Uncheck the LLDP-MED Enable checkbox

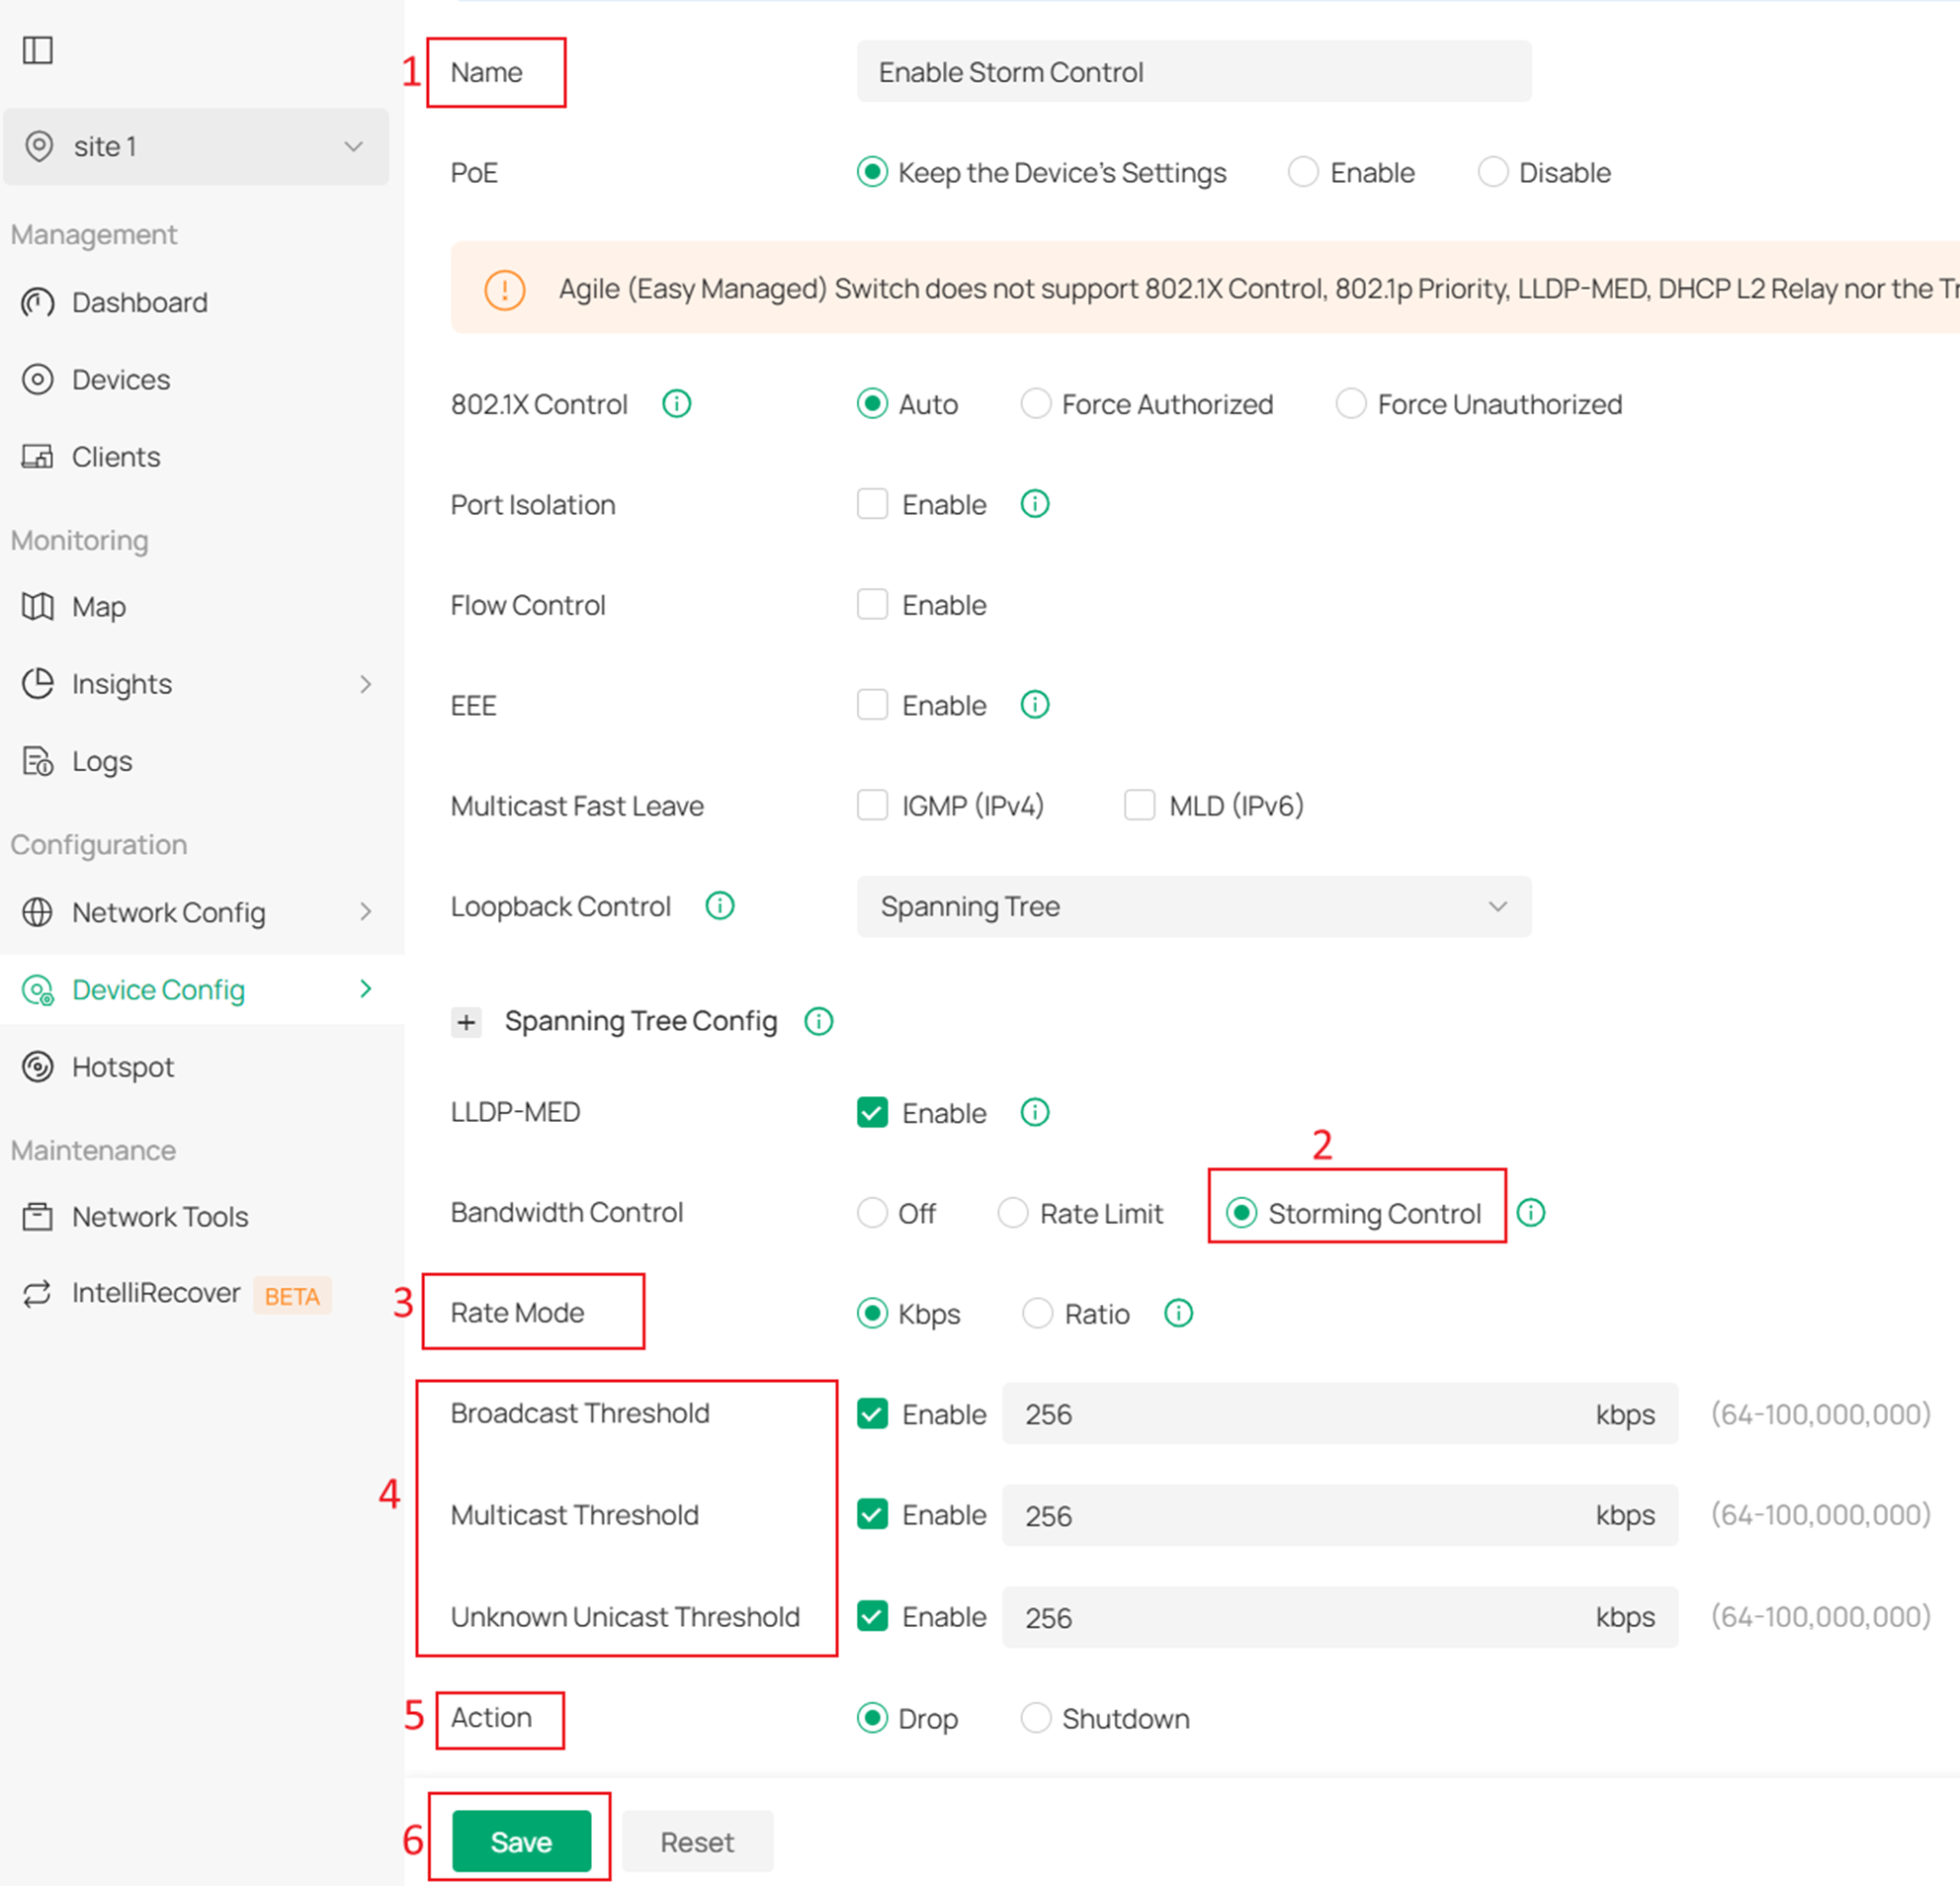coord(872,1112)
